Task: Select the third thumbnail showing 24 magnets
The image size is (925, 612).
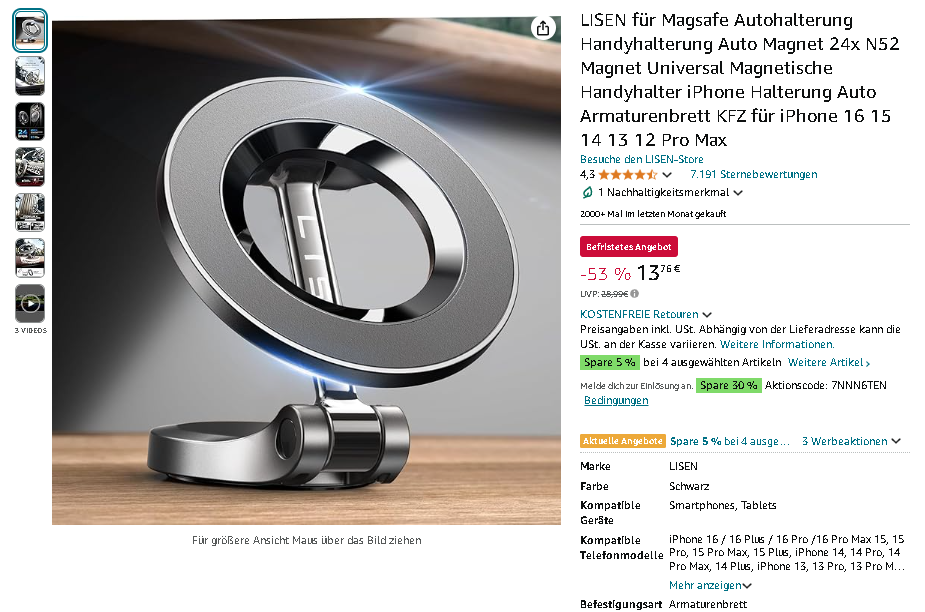Action: [x=30, y=122]
